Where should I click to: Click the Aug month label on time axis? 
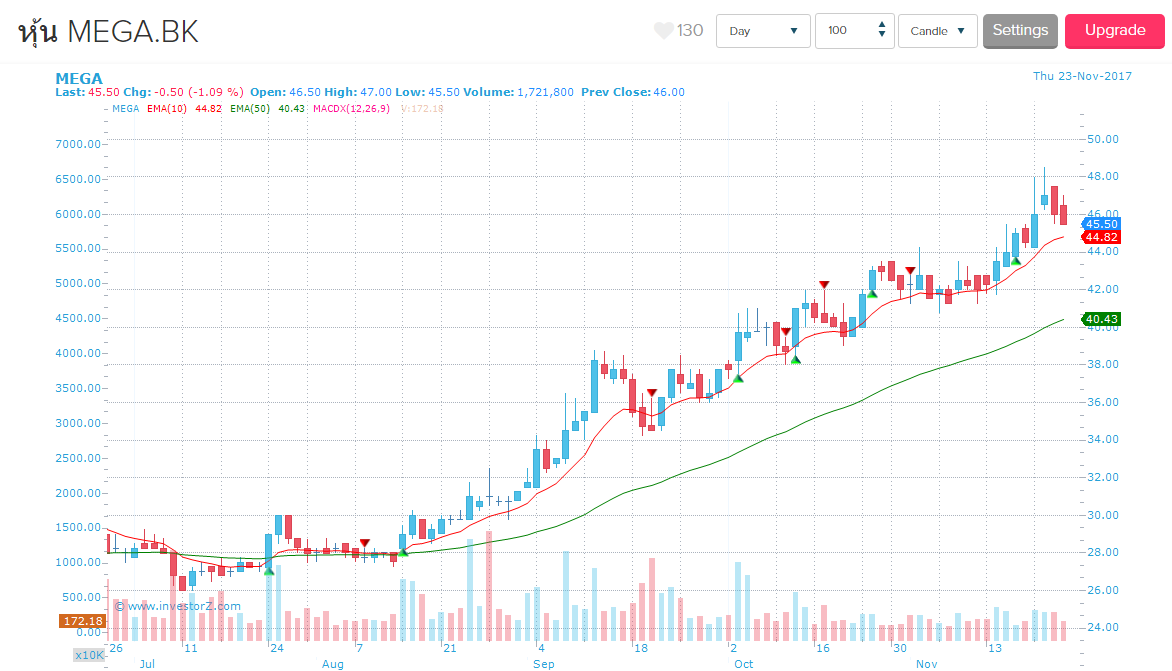(333, 664)
